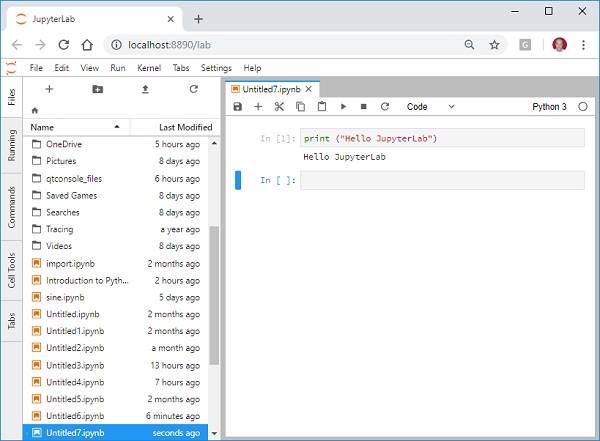
Task: Click the empty code cell input
Action: tap(441, 180)
